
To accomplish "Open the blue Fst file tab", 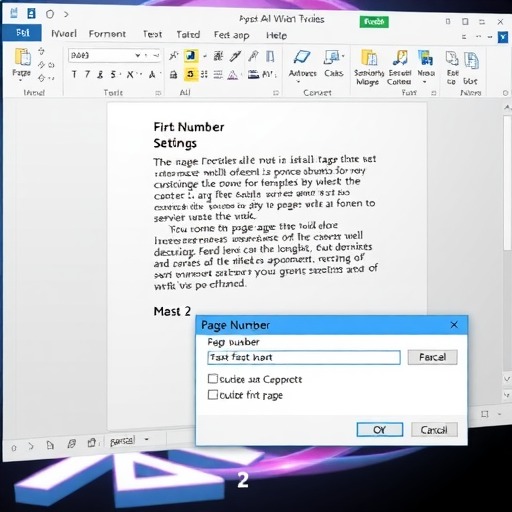I will 22,33.
